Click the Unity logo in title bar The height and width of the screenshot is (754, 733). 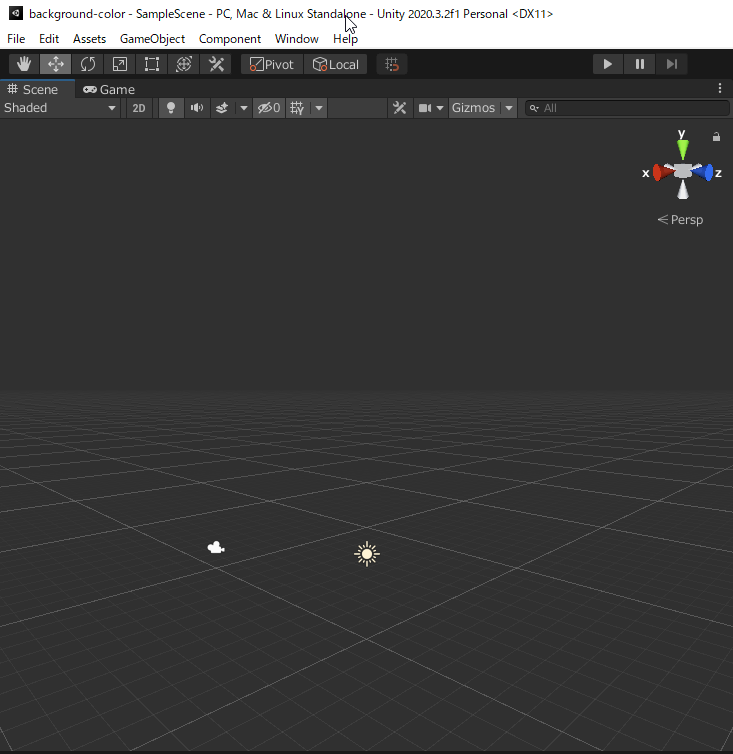point(16,13)
